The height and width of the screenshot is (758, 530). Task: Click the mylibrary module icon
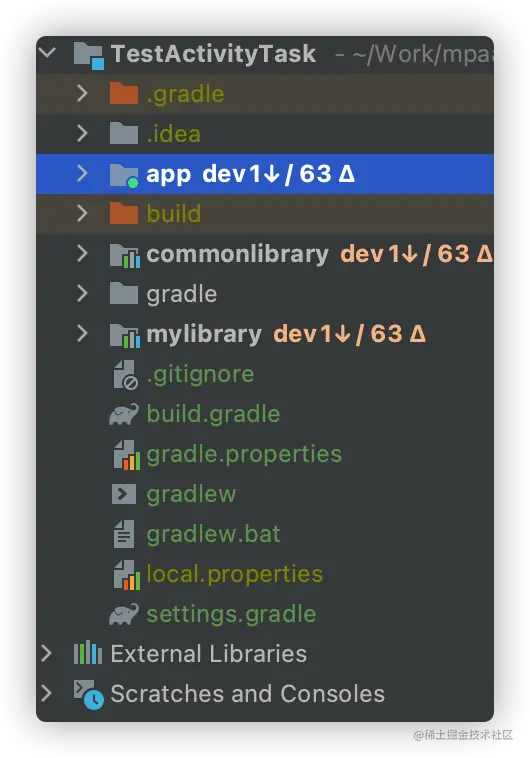[x=125, y=335]
